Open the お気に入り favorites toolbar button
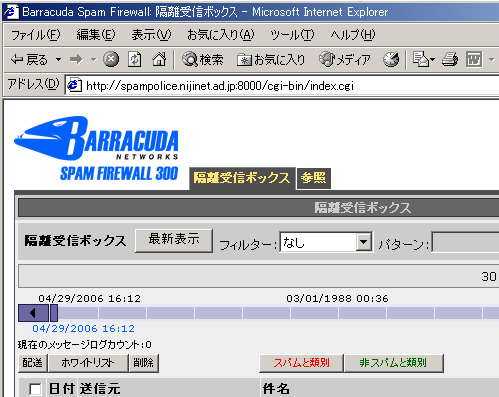 pos(271,60)
